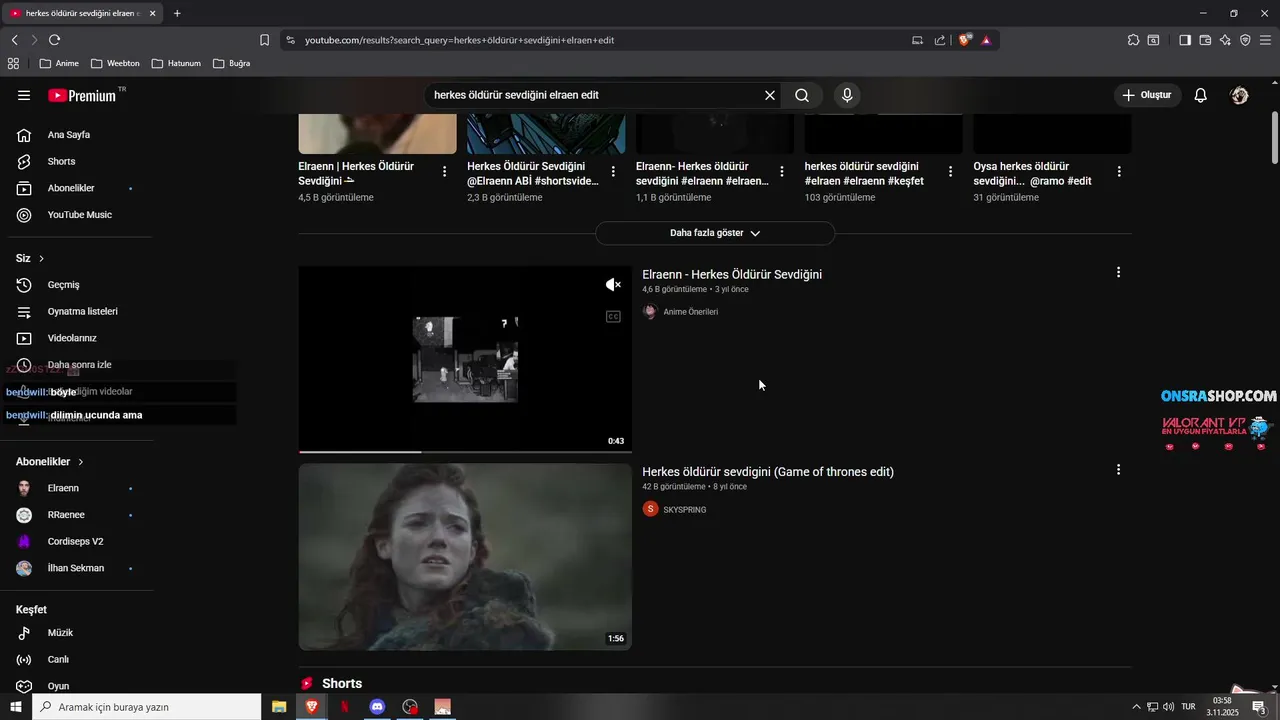Visit the Anime Önerileri channel

click(690, 312)
